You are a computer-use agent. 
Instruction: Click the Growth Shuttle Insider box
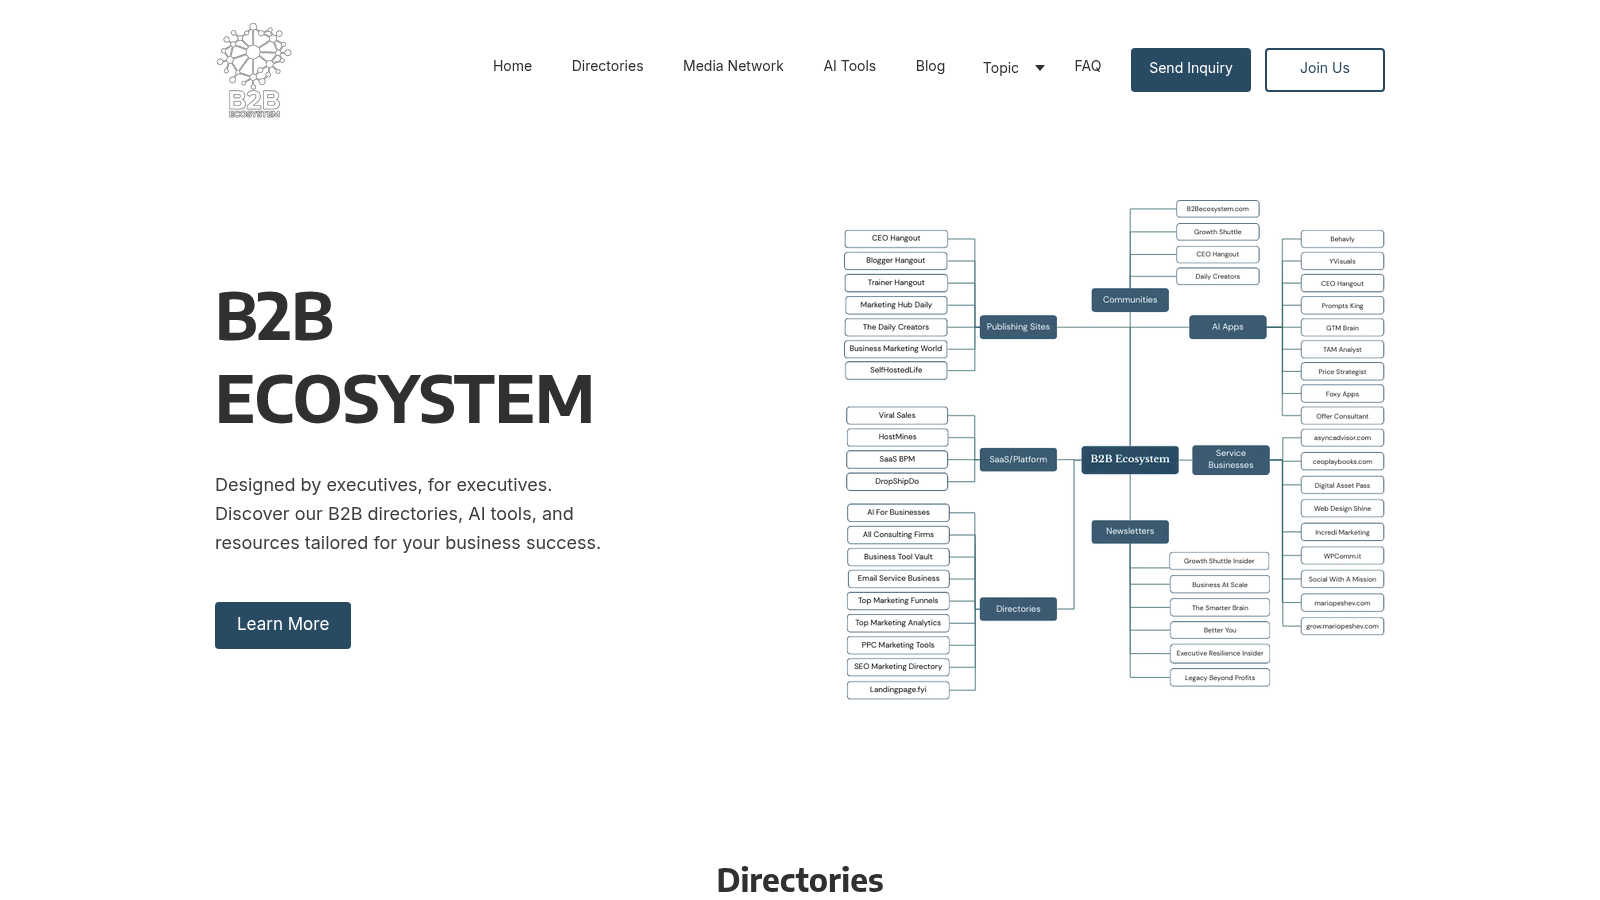[x=1219, y=561]
